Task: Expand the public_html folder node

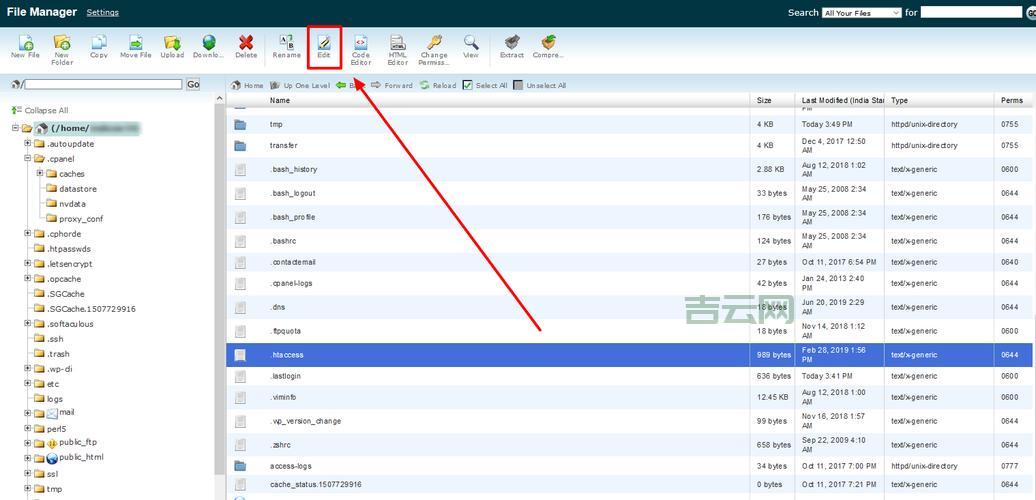Action: [x=28, y=458]
